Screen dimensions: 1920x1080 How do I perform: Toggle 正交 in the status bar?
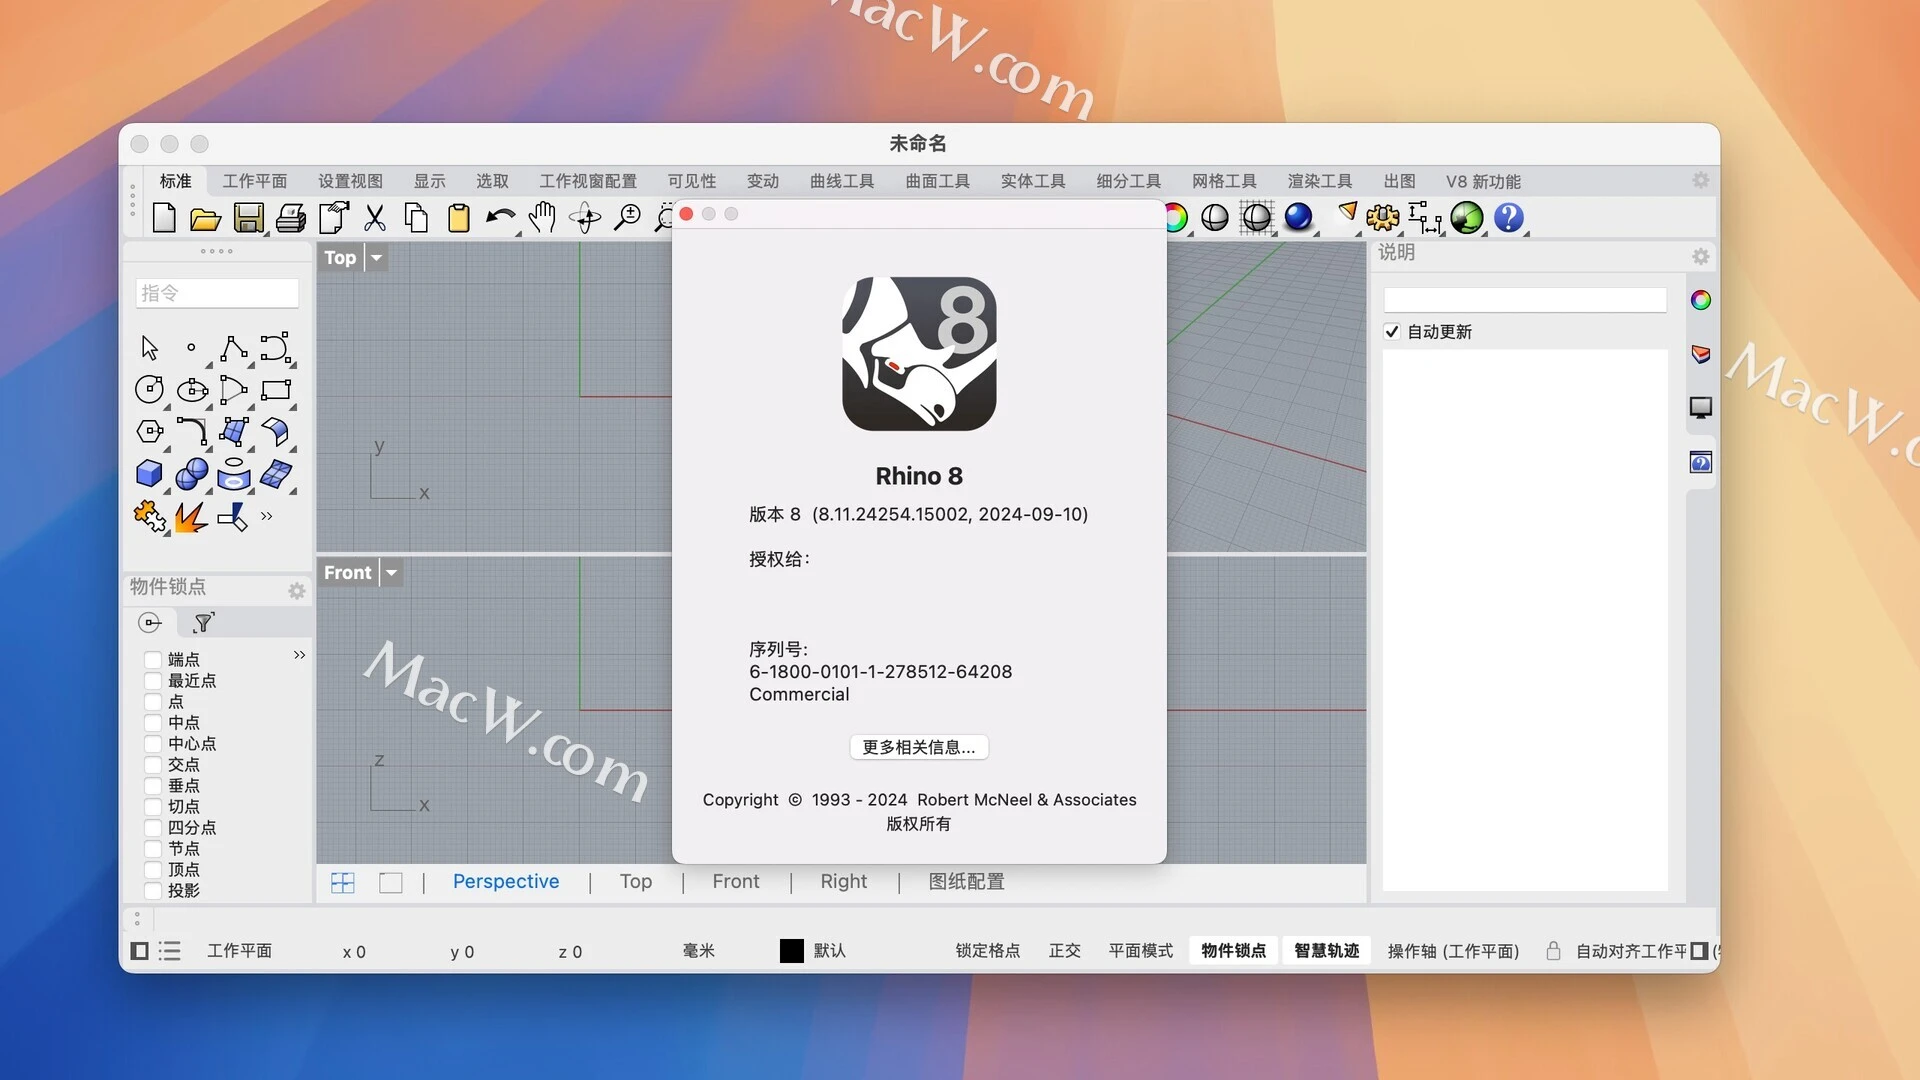coord(1065,951)
